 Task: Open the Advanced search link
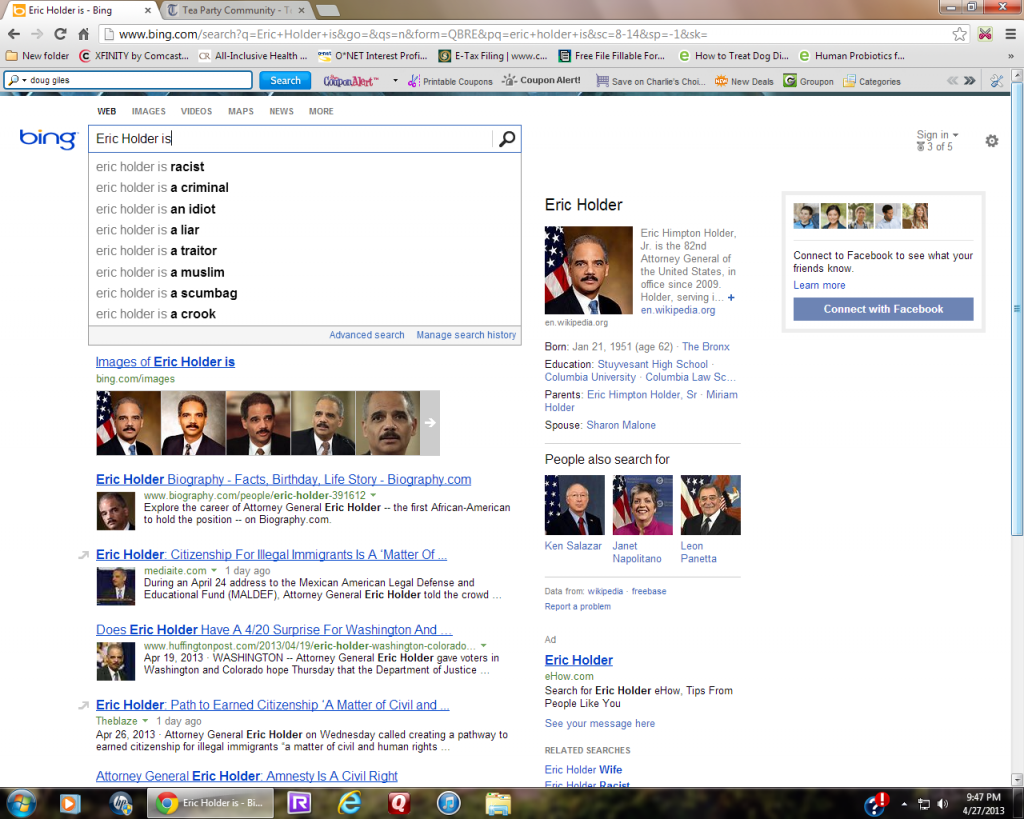367,335
